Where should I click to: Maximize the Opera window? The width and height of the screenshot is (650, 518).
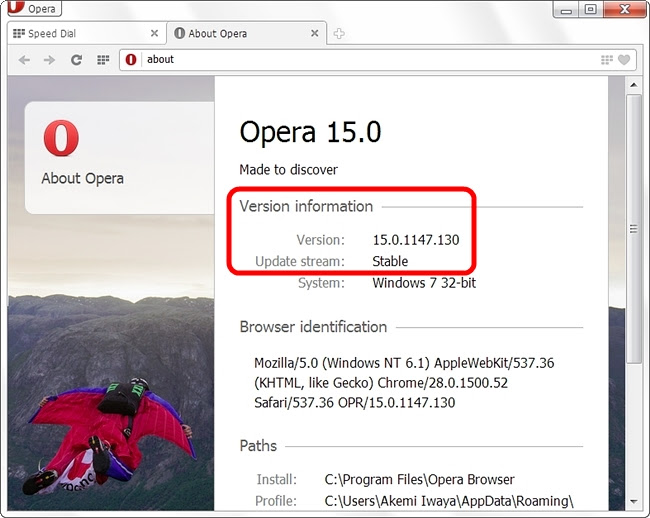[591, 9]
